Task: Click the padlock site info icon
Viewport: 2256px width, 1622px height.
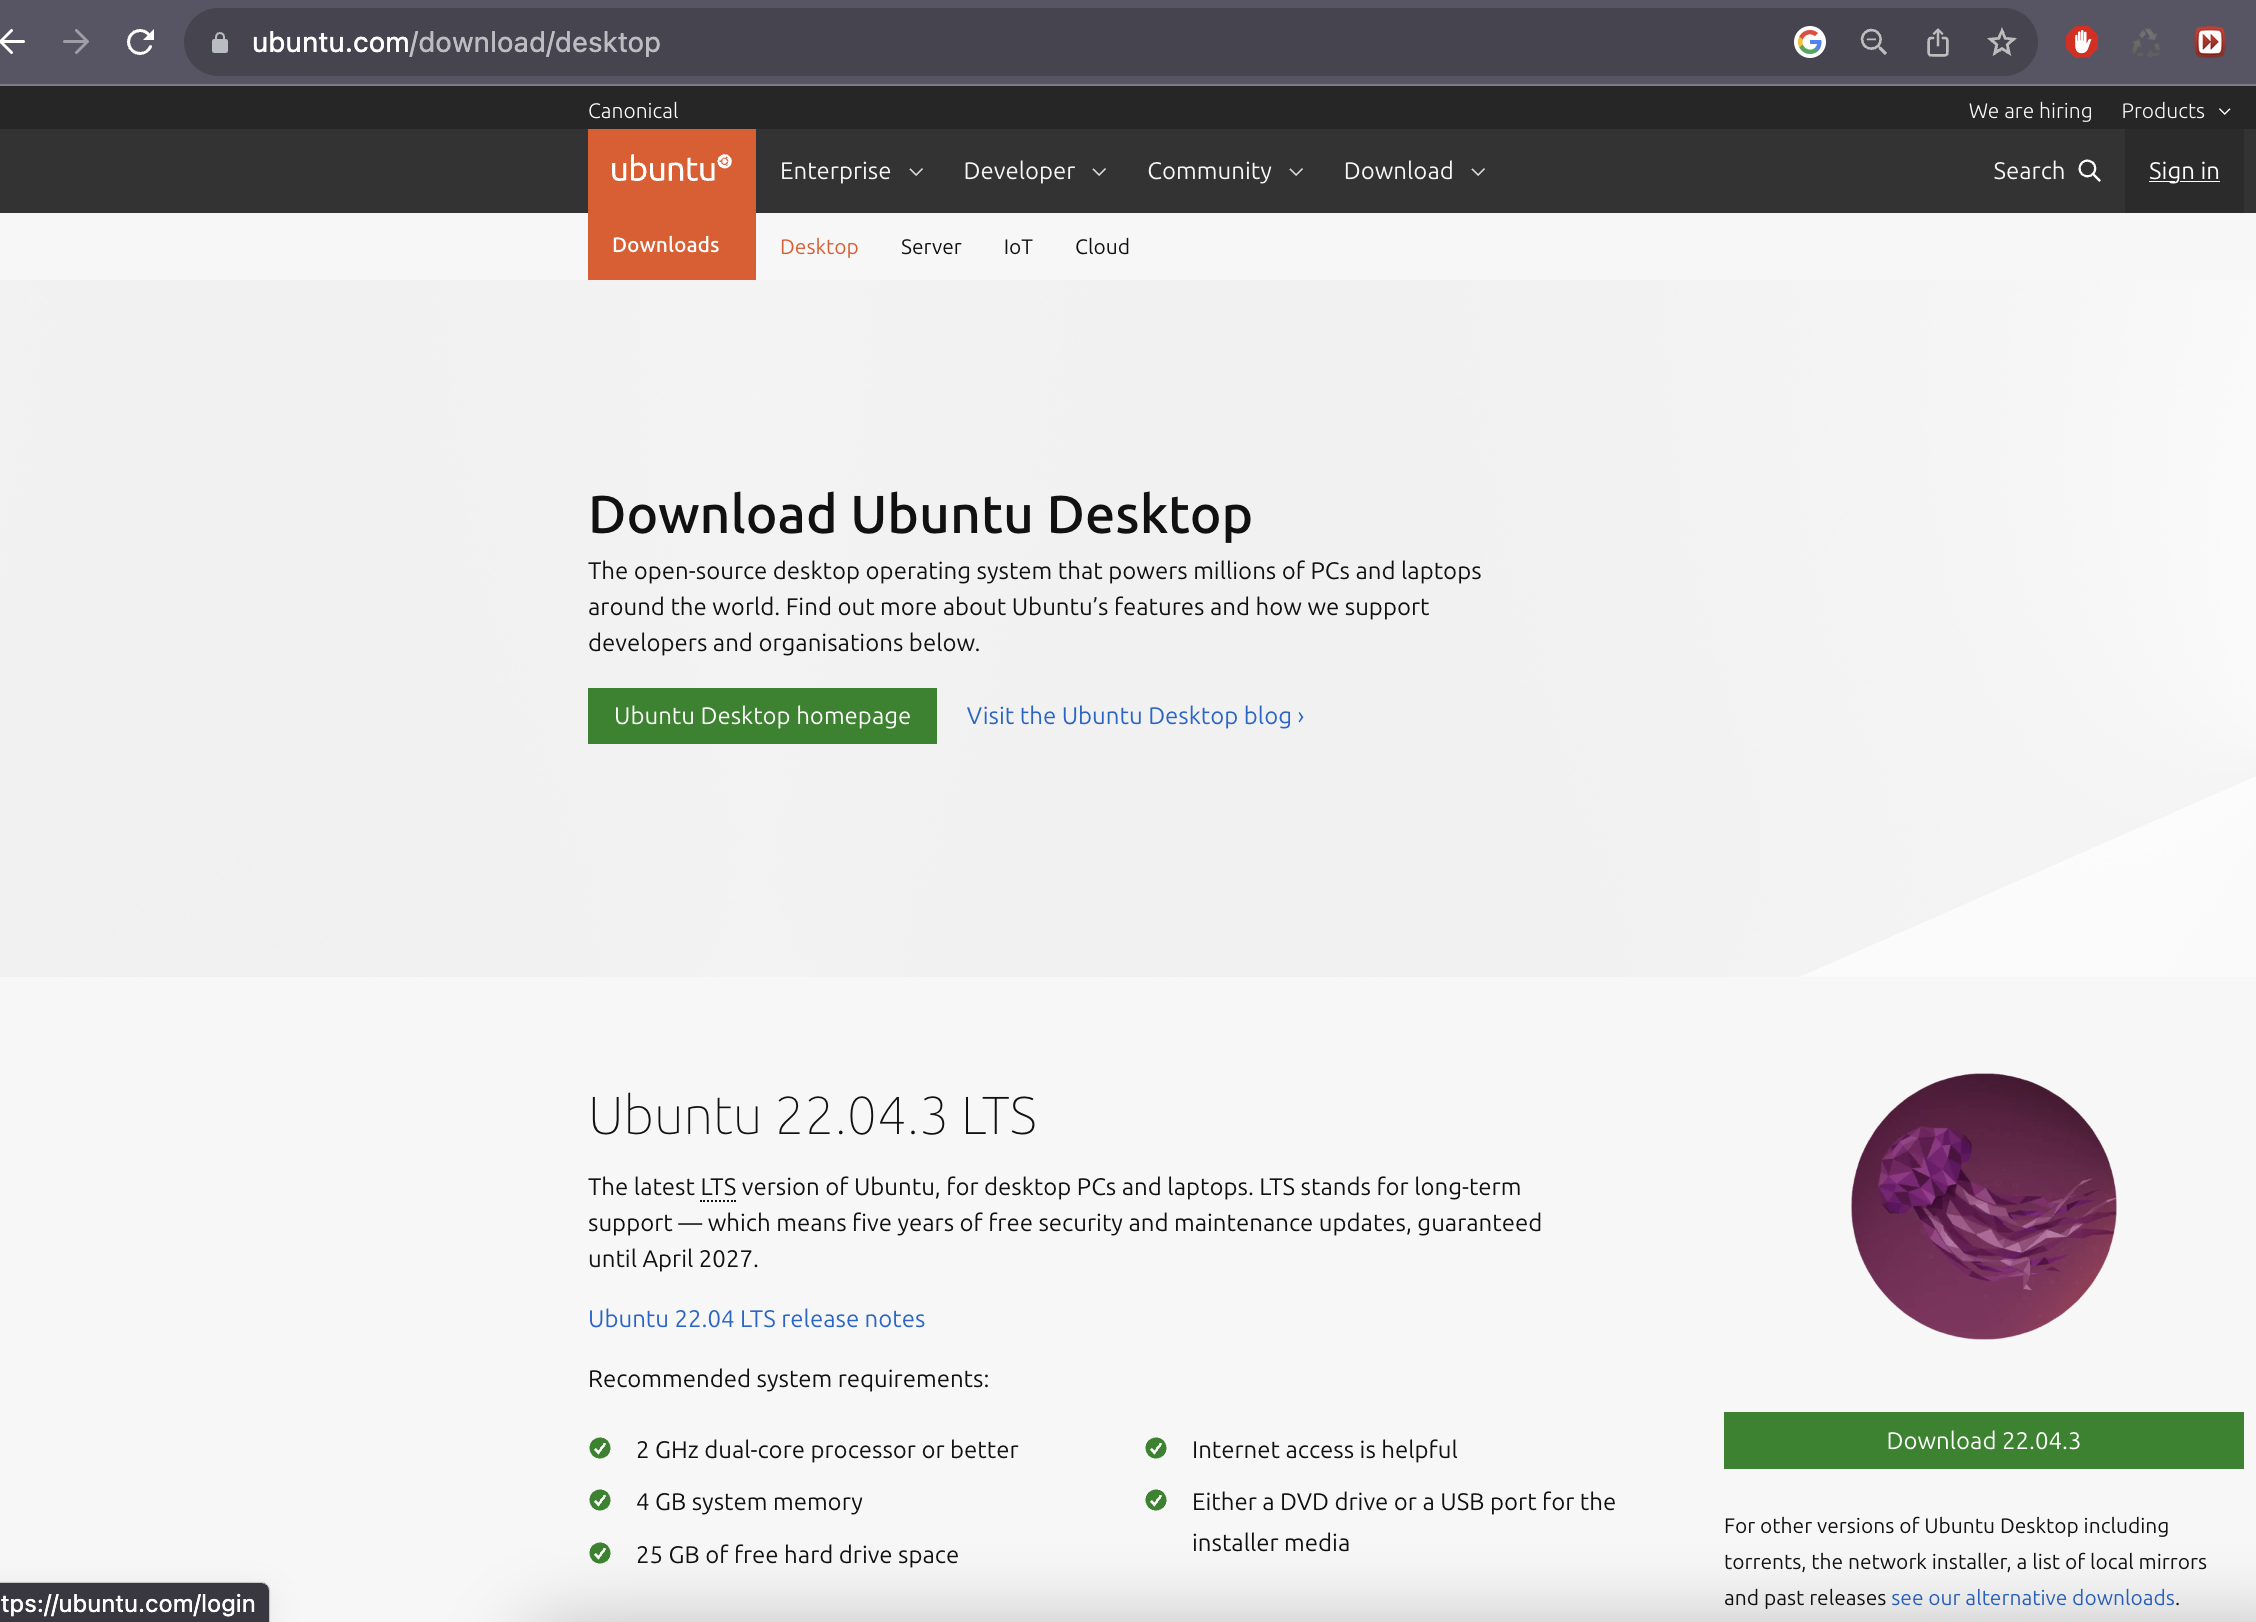Action: tap(220, 42)
